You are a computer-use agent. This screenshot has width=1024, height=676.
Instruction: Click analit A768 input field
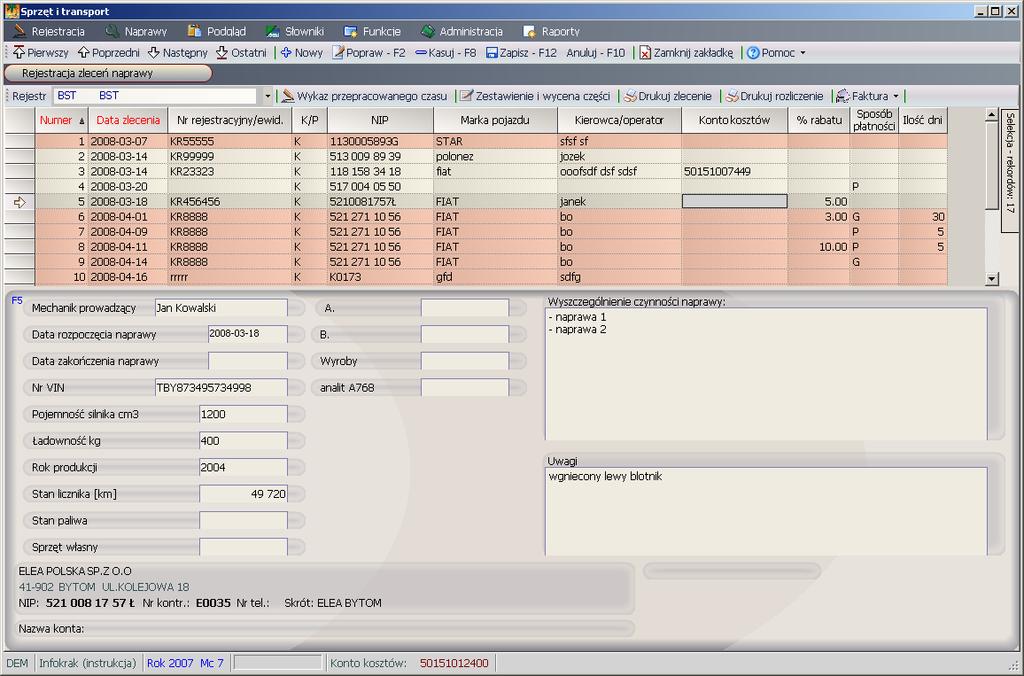[465, 387]
